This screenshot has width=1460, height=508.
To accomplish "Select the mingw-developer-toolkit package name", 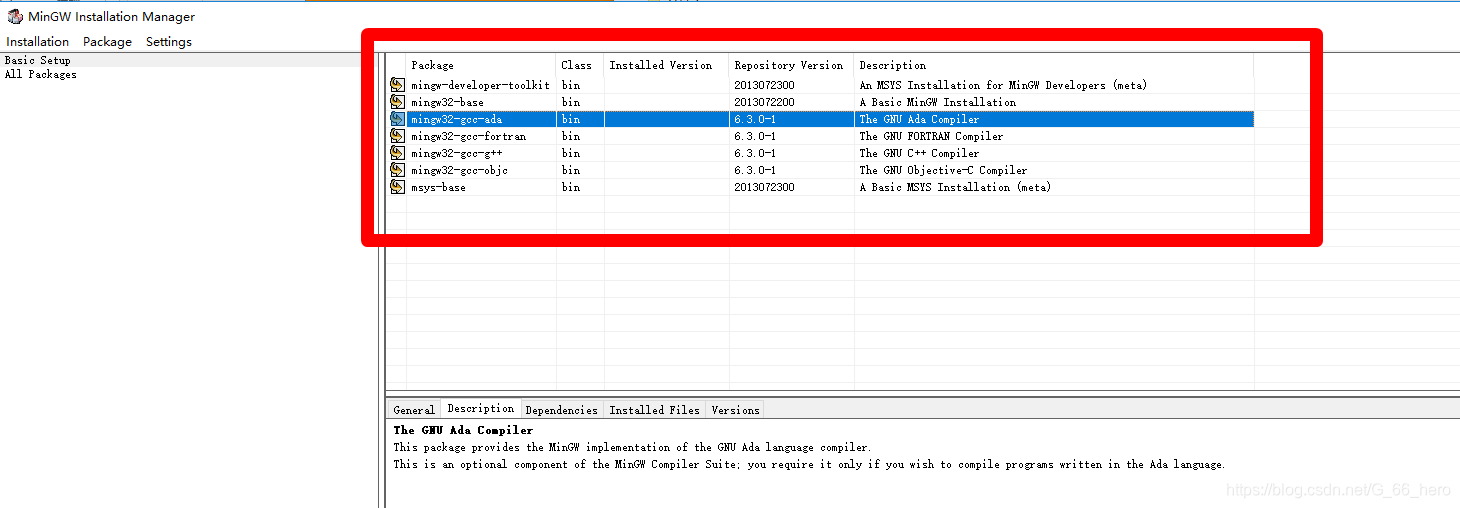I will (481, 85).
